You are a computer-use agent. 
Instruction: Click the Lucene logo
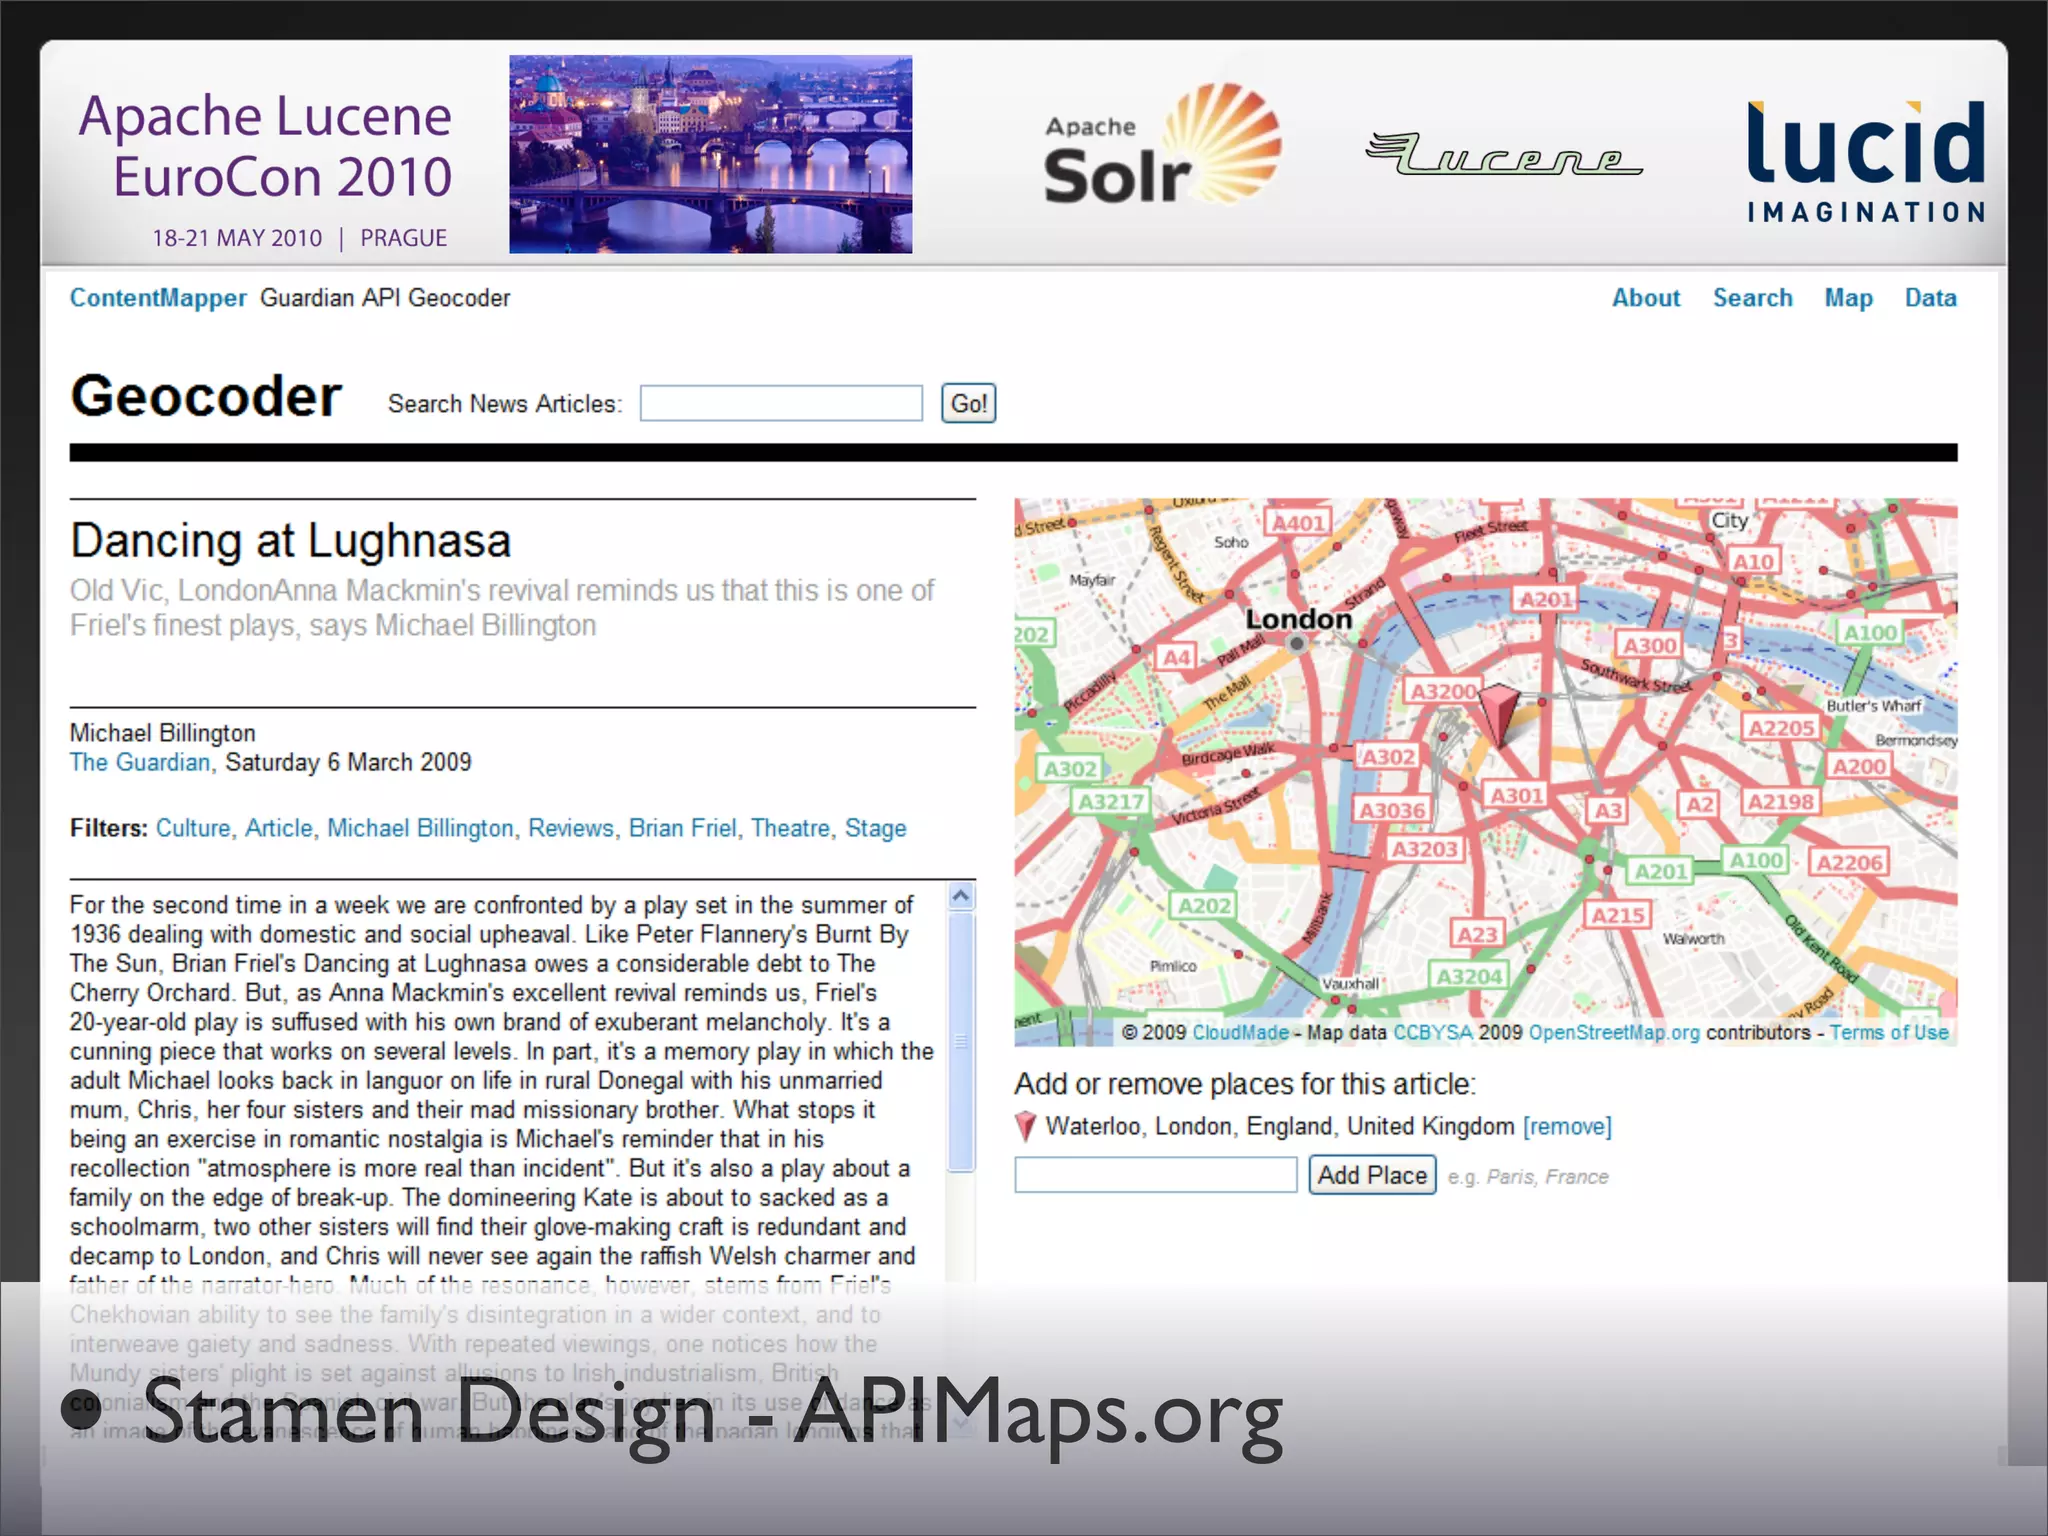(x=1503, y=154)
